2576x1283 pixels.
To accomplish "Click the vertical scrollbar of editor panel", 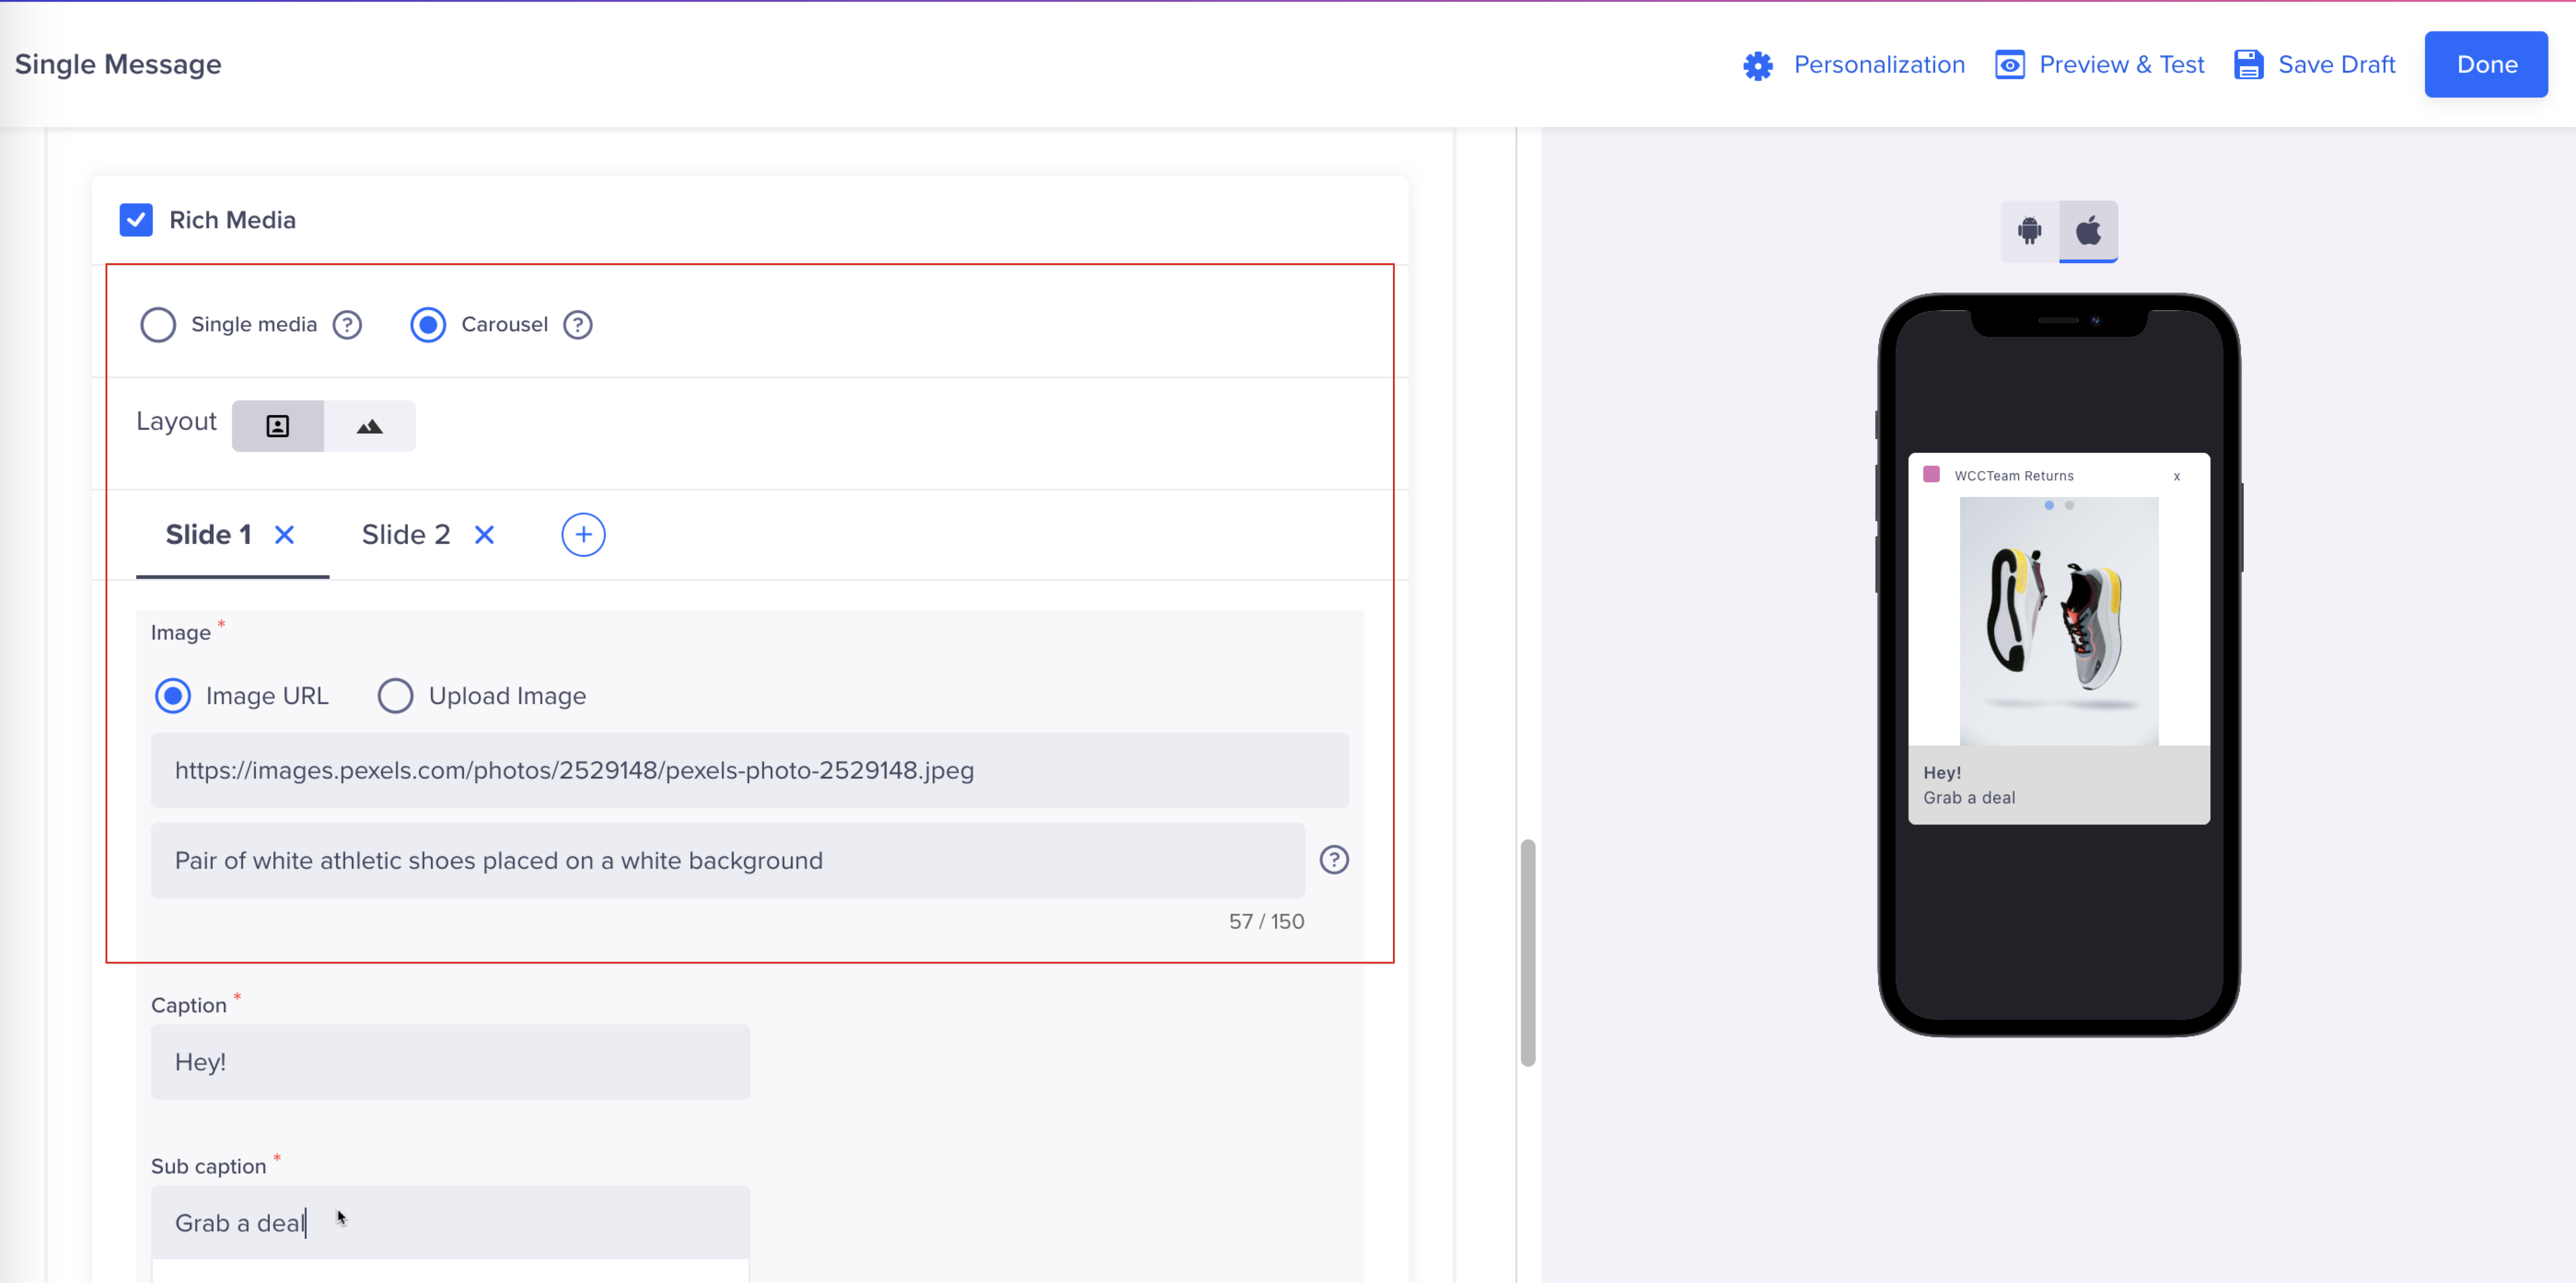I will pos(1527,953).
